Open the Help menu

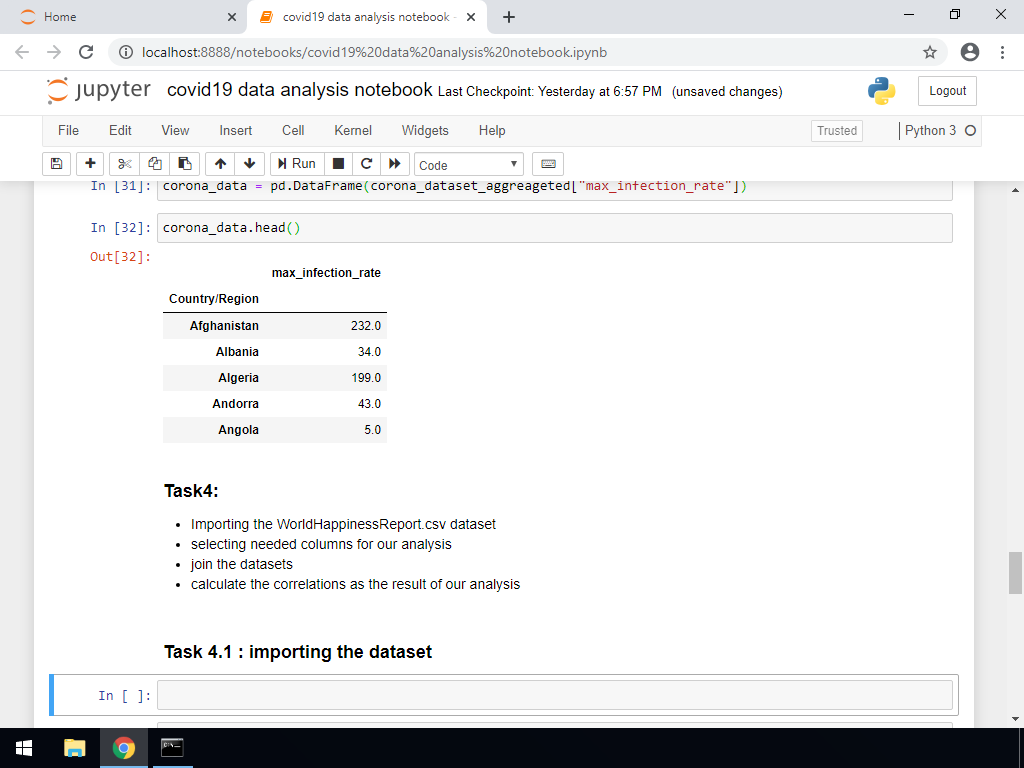coord(492,131)
